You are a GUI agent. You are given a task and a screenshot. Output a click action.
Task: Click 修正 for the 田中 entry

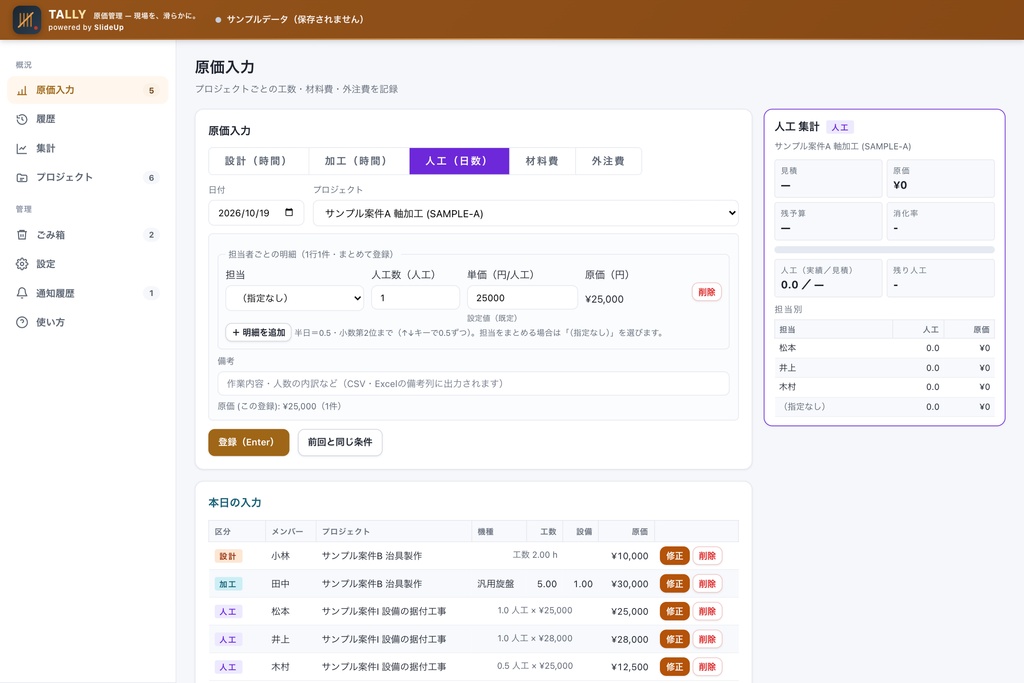(675, 584)
